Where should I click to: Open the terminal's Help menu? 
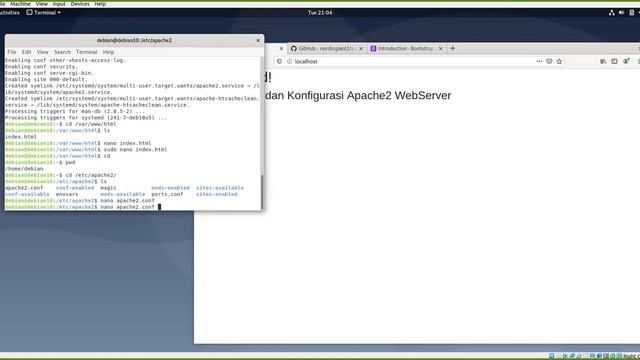108,52
